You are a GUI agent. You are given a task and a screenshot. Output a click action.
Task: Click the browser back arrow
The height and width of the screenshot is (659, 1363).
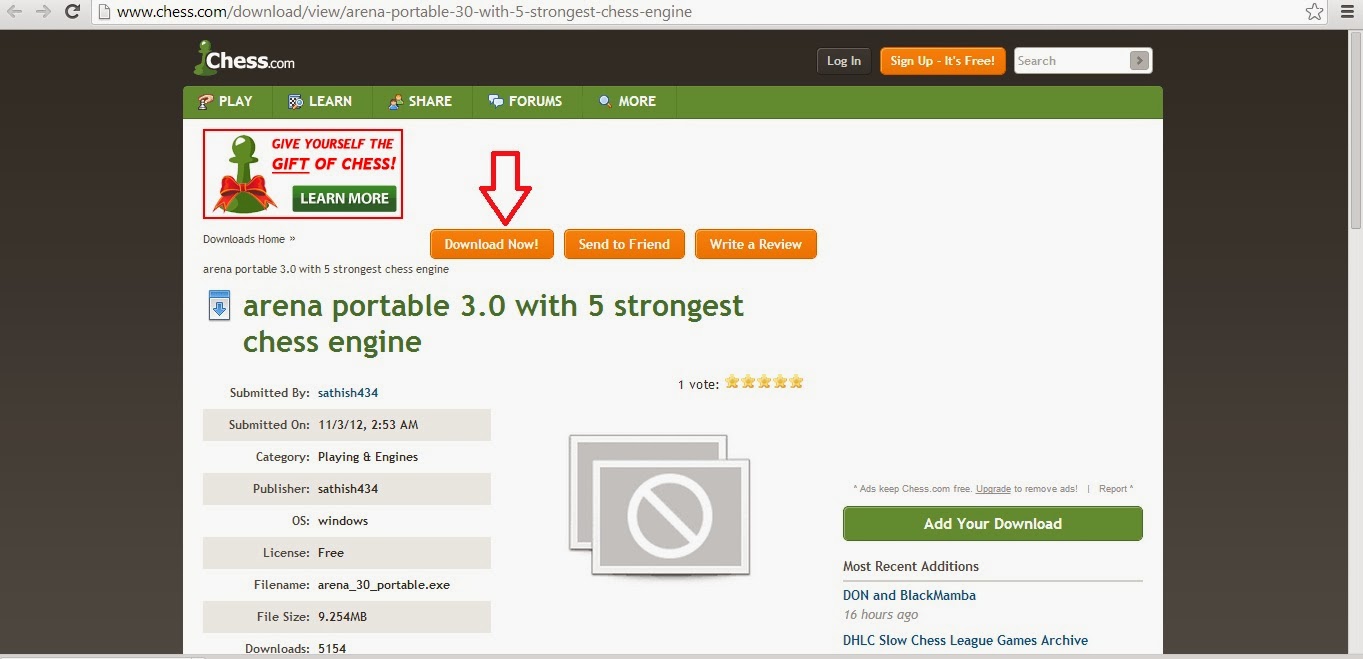[15, 12]
